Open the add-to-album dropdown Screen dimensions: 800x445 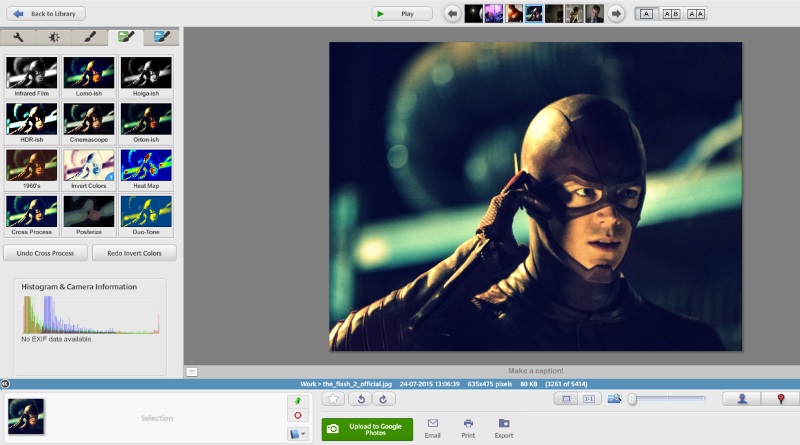[x=297, y=434]
